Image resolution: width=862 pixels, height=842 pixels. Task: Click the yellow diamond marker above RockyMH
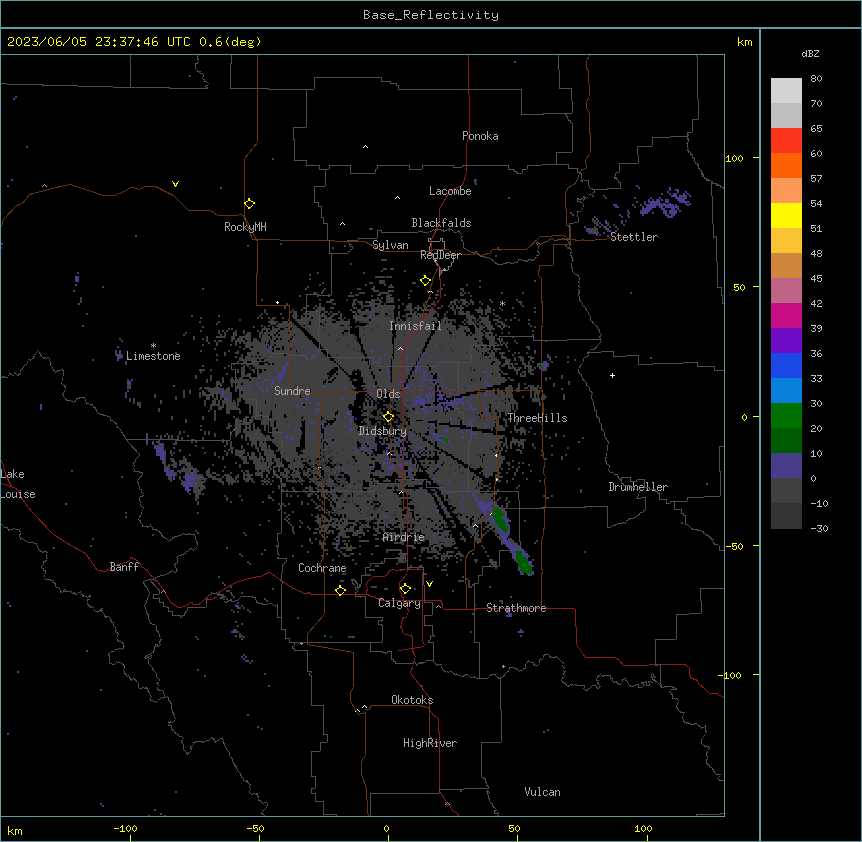(249, 204)
